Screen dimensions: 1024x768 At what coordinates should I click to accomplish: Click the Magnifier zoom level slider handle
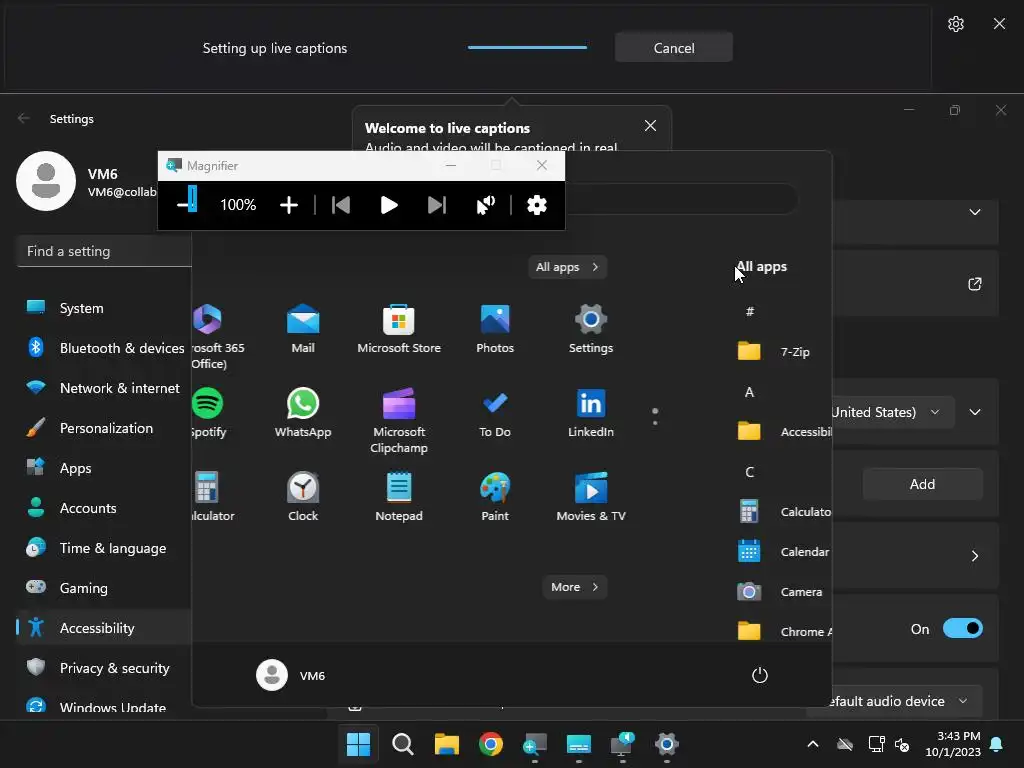coord(193,199)
